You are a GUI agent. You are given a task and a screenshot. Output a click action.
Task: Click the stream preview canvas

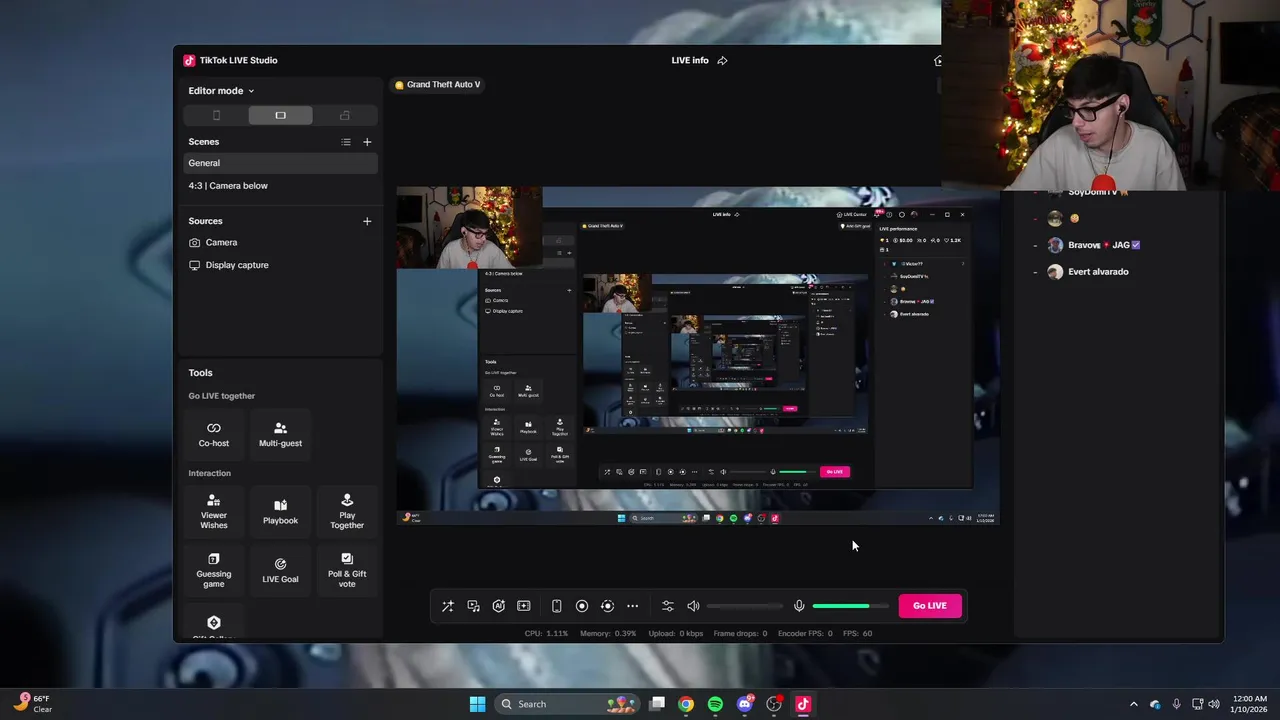click(698, 356)
